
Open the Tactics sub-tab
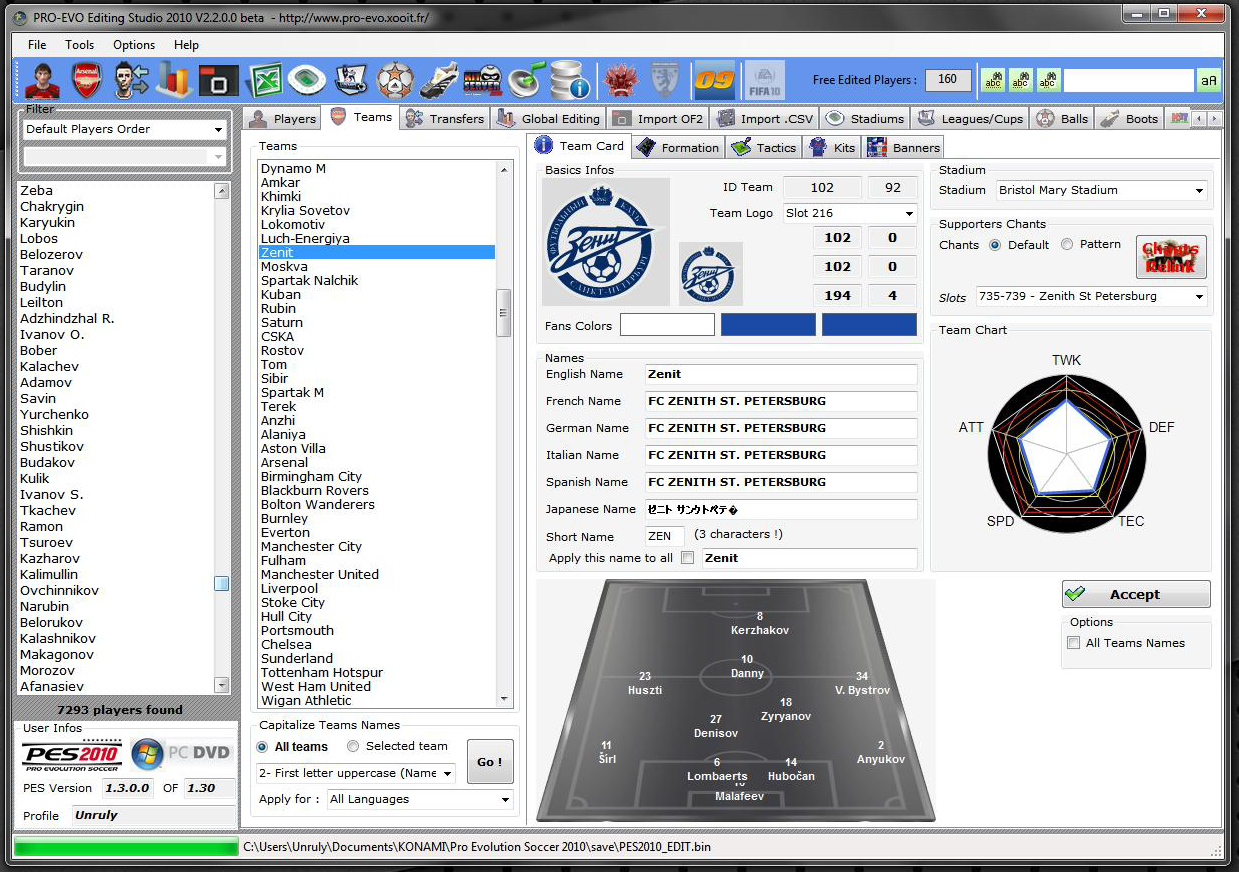[765, 148]
